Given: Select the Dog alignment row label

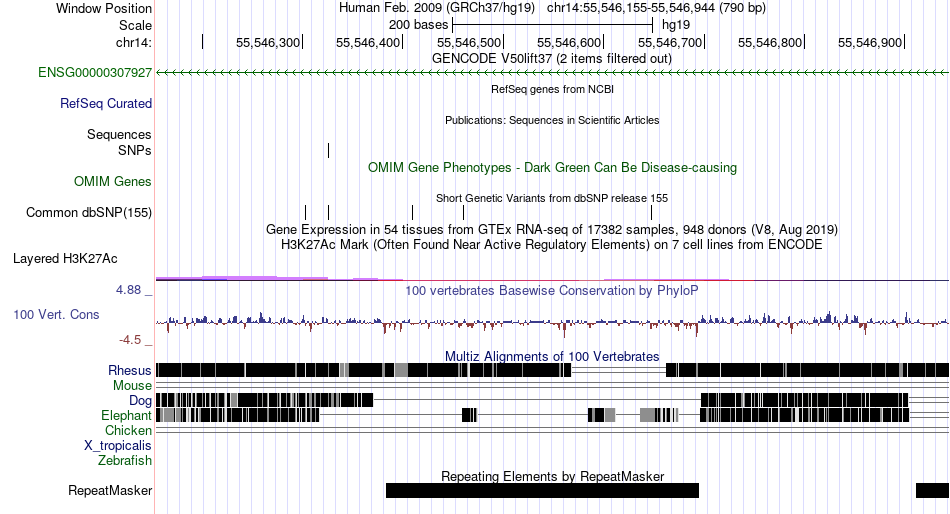Looking at the screenshot, I should 141,400.
